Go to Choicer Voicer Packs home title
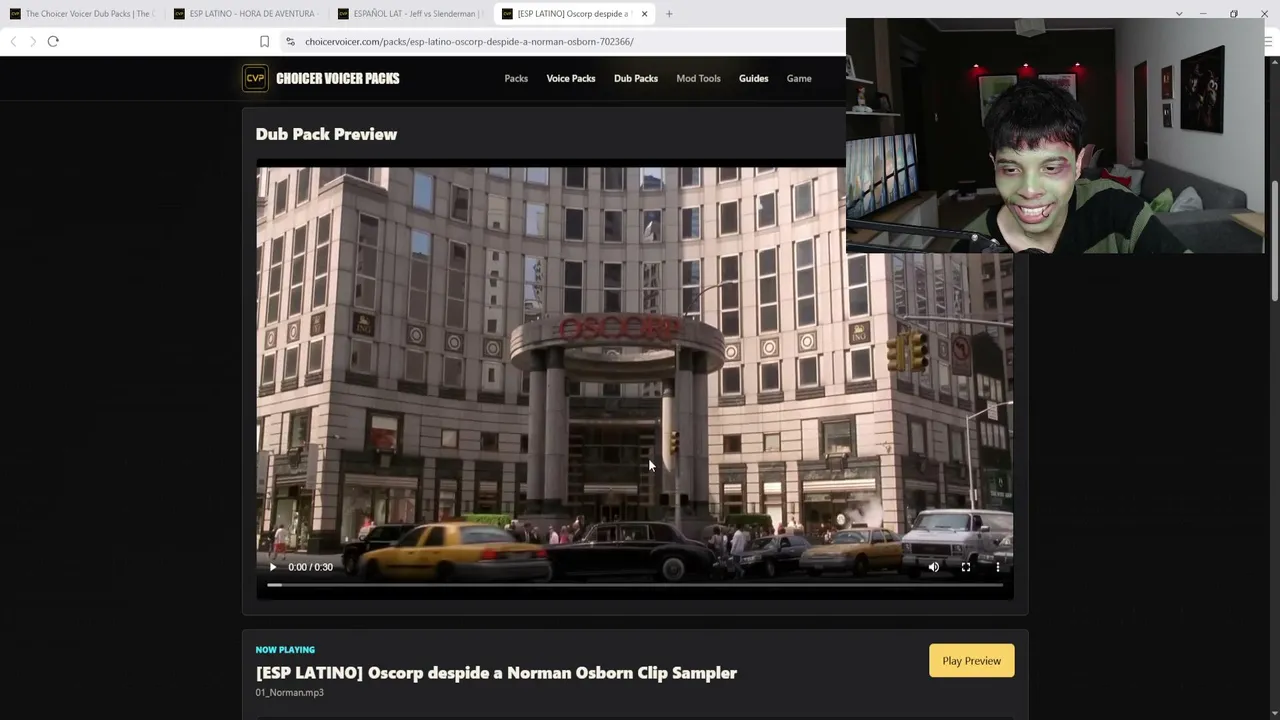 click(x=338, y=78)
